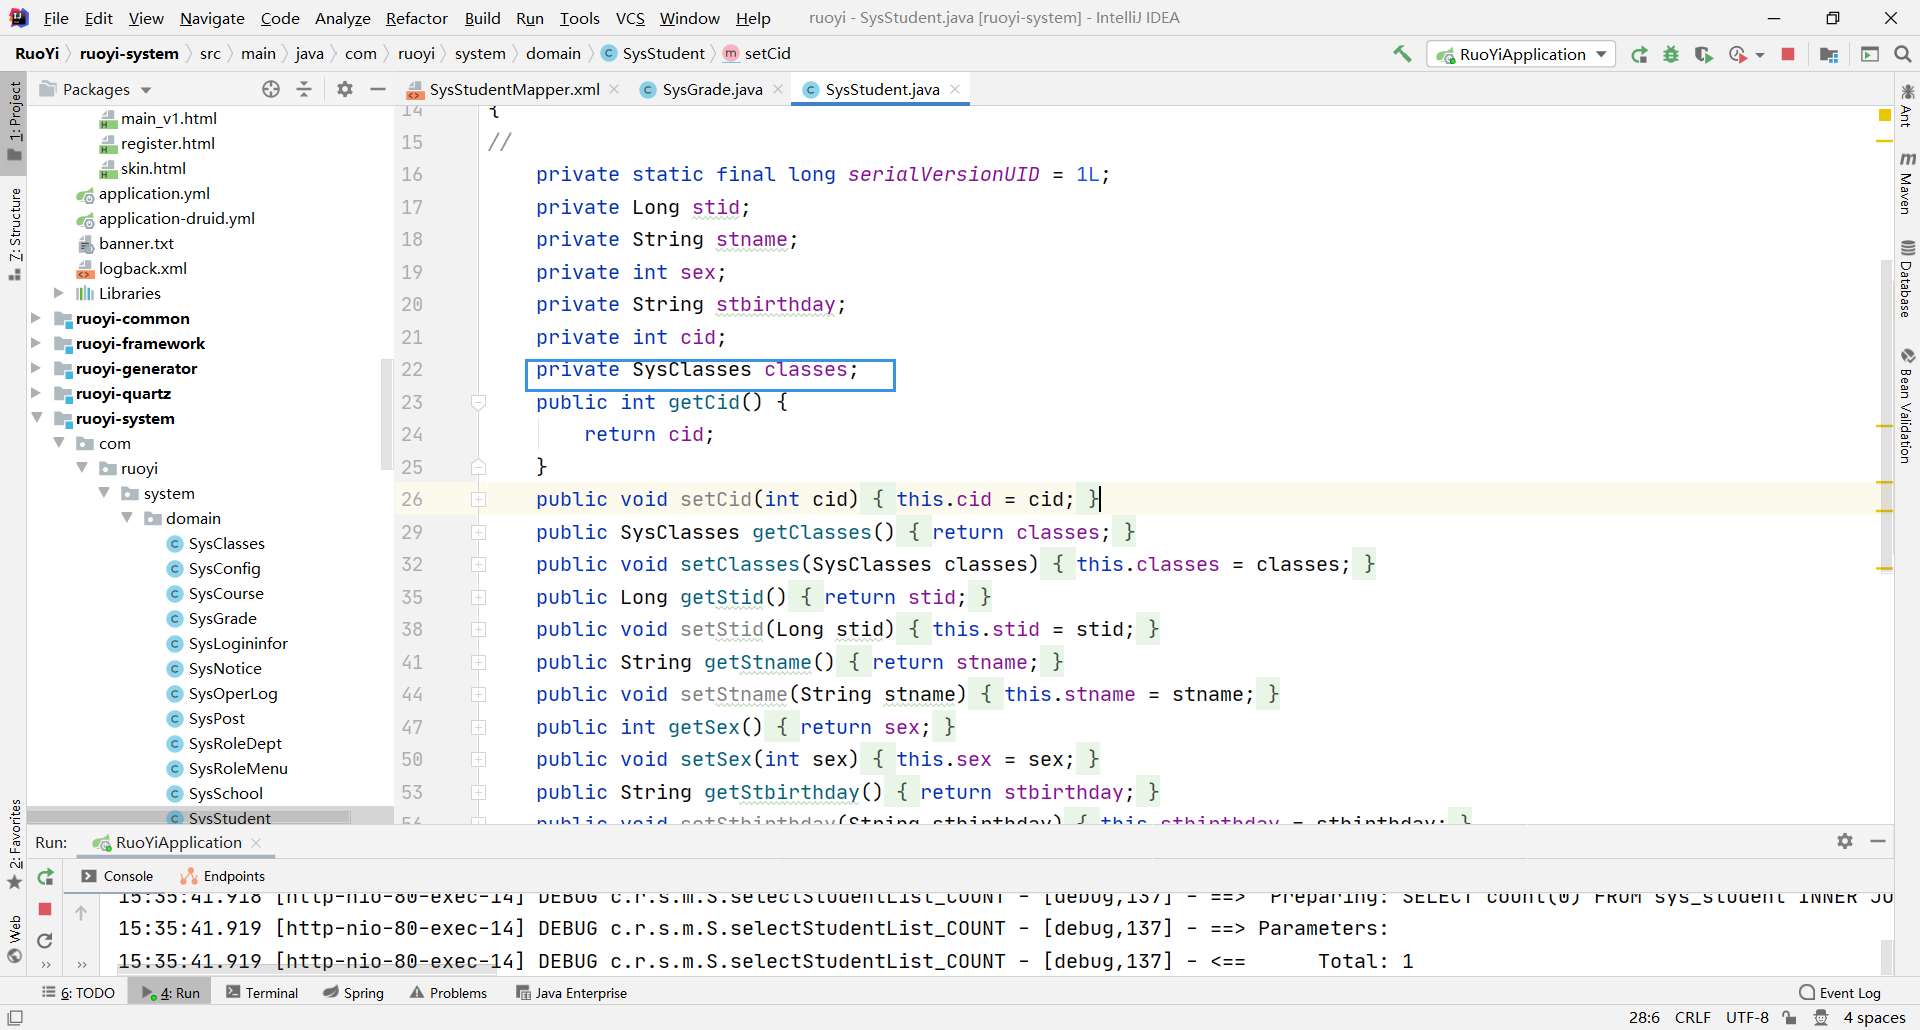Toggle code fold on setCid method
Viewport: 1920px width, 1030px height.
tap(478, 500)
